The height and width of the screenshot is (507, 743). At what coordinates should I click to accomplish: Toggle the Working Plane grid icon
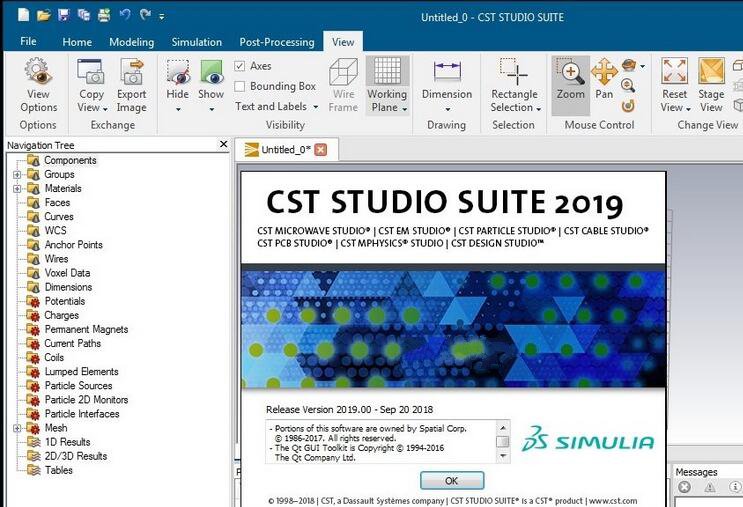pos(387,71)
